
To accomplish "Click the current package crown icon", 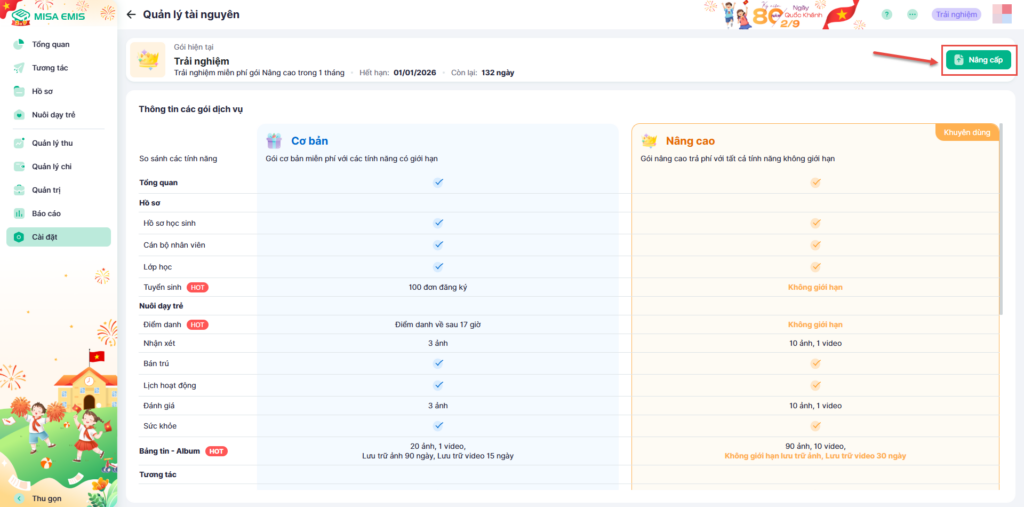I will click(x=148, y=60).
